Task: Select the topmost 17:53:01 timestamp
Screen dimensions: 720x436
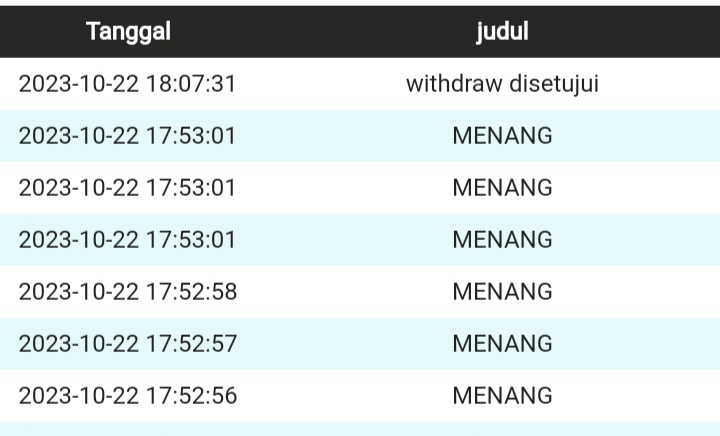Action: pyautogui.click(x=128, y=136)
